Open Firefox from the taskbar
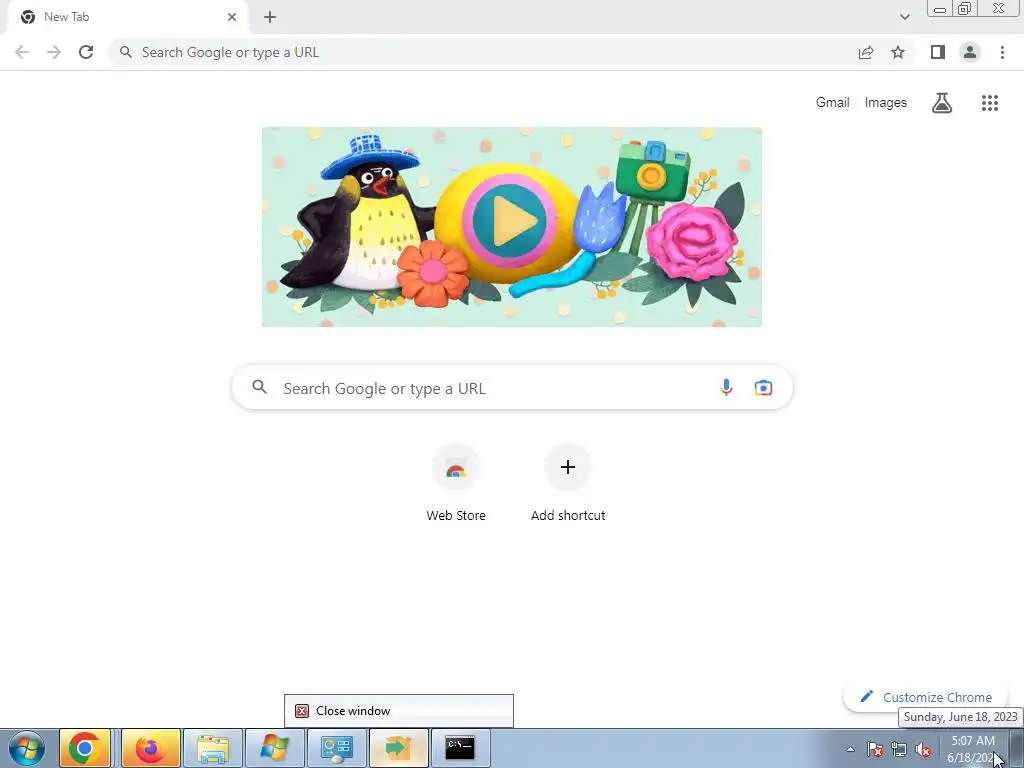 150,748
